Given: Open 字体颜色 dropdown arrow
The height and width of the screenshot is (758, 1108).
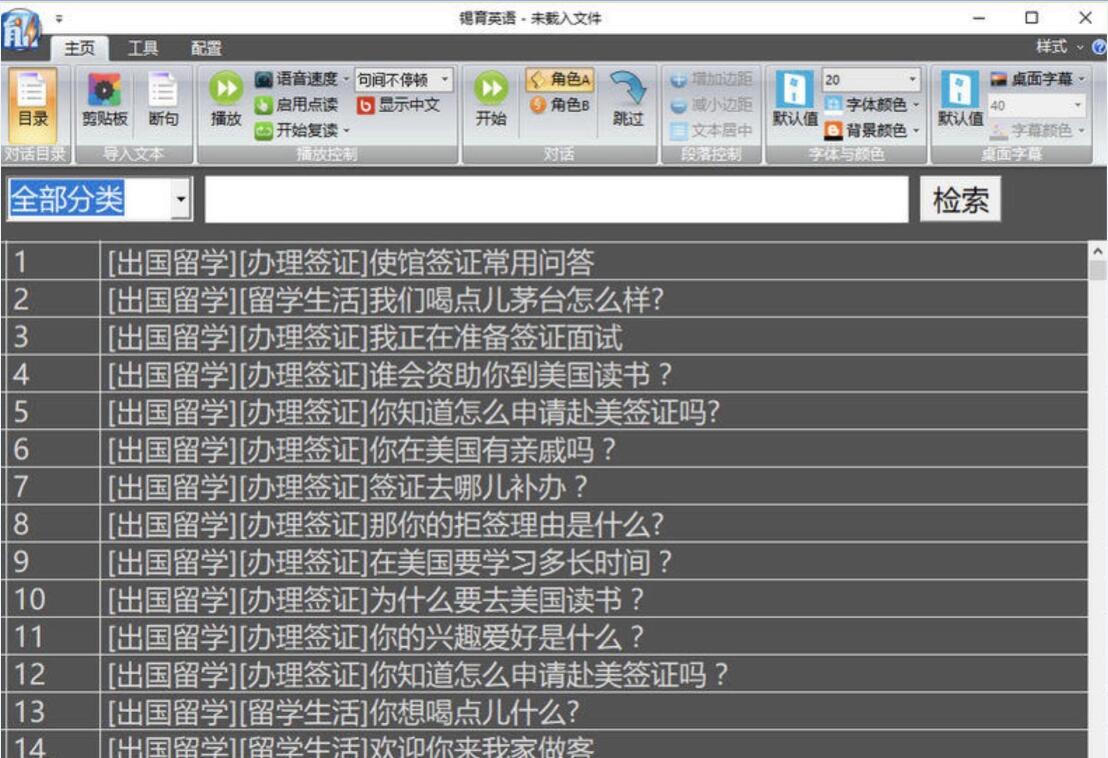Looking at the screenshot, I should (x=916, y=105).
